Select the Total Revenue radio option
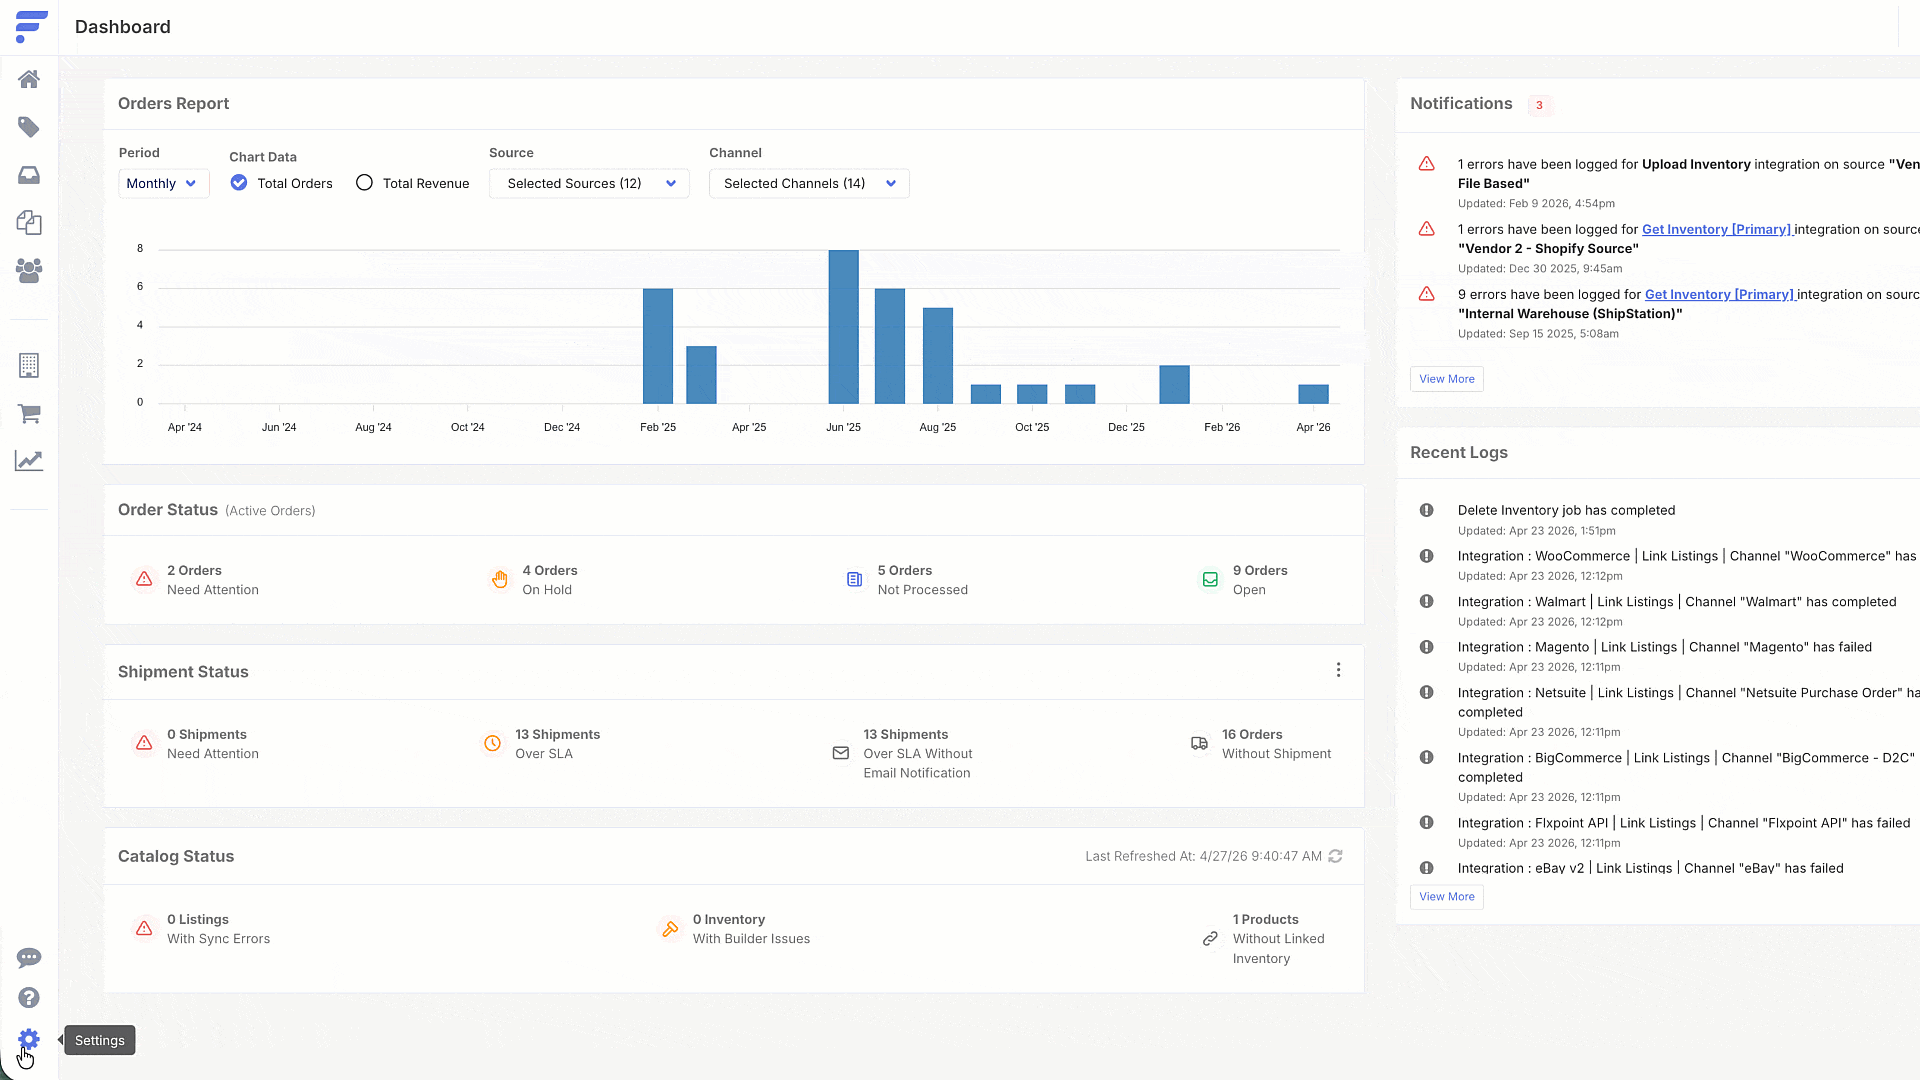This screenshot has height=1080, width=1920. pos(364,183)
